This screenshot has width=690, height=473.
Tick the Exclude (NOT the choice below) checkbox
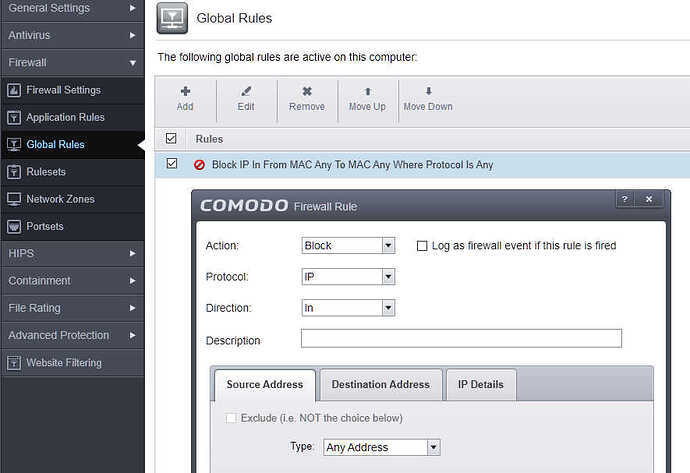[231, 418]
